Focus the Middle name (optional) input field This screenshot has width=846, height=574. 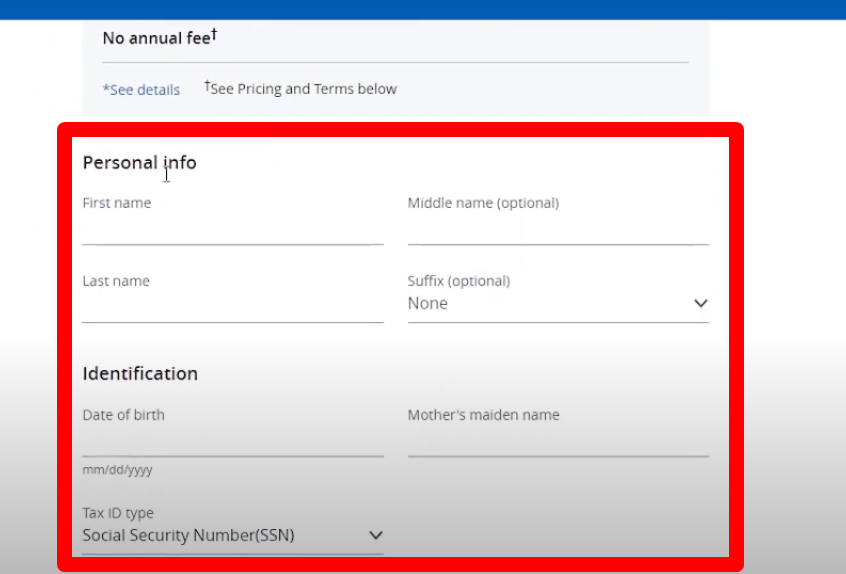(558, 230)
